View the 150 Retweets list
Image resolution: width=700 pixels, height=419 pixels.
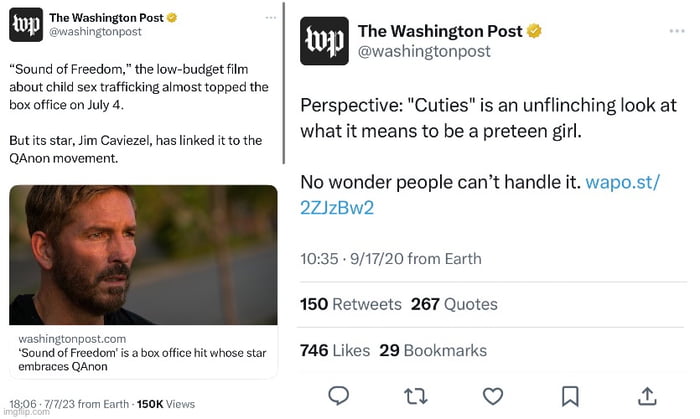point(350,304)
